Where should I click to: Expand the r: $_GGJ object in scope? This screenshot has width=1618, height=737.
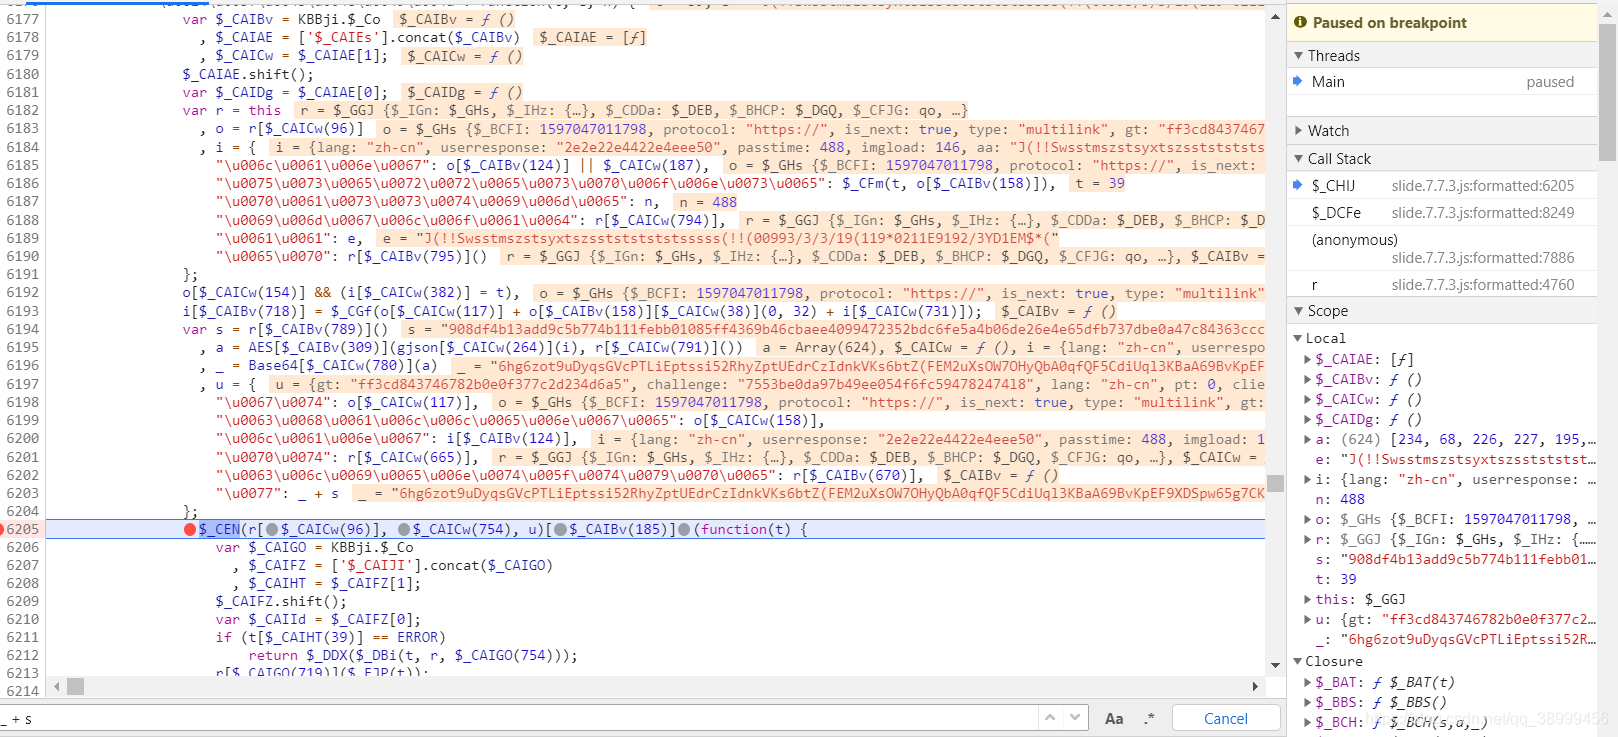point(1308,539)
